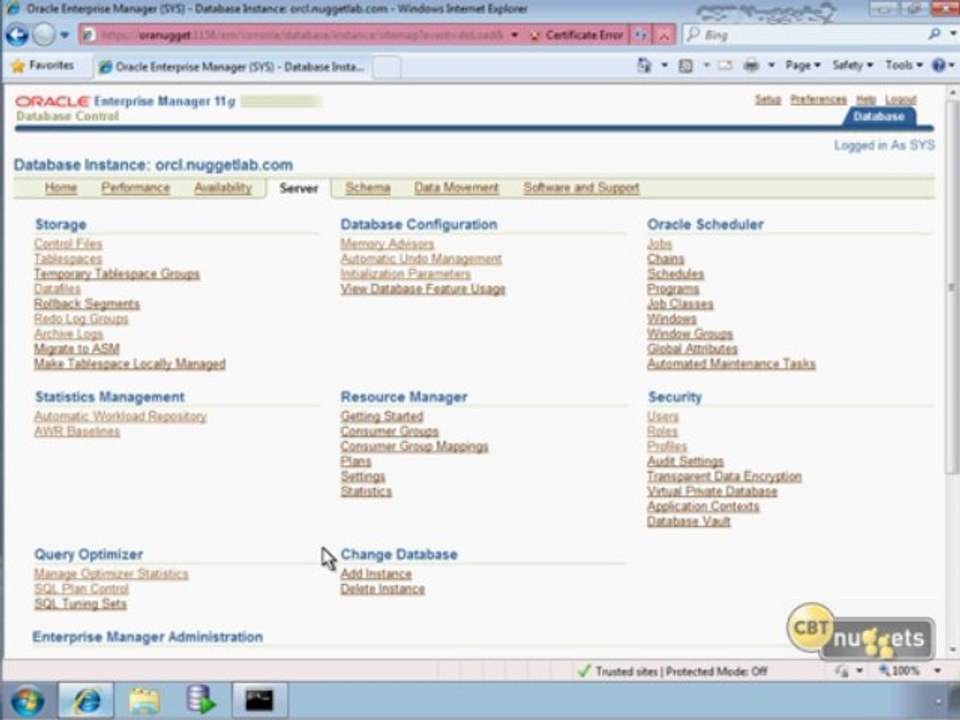Open Transparent Data Encryption link
The width and height of the screenshot is (960, 720).
[724, 476]
